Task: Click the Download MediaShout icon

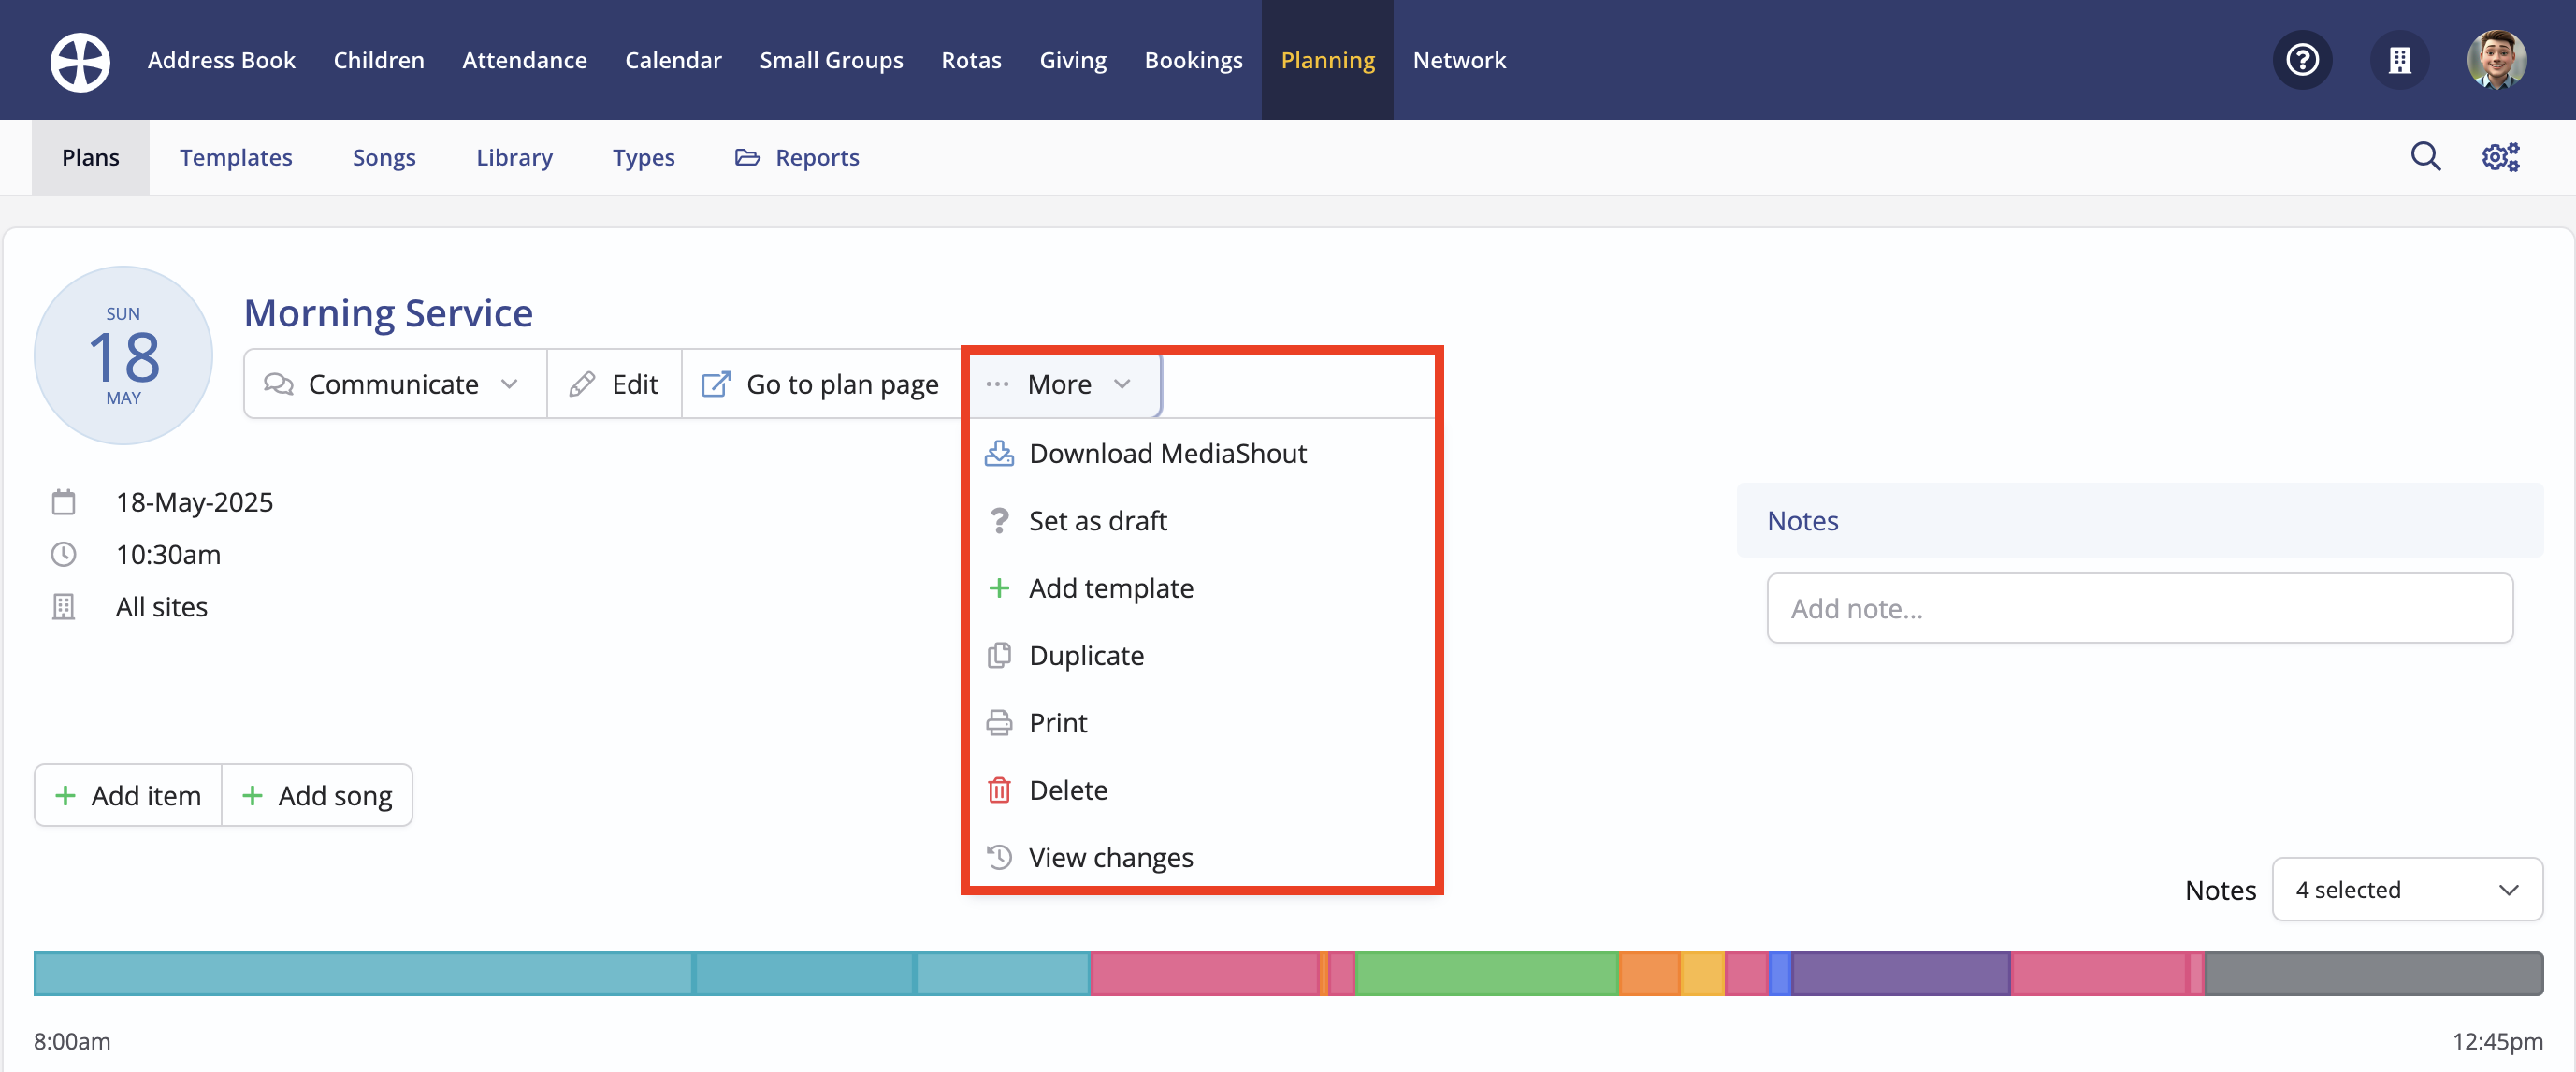Action: pos(998,453)
